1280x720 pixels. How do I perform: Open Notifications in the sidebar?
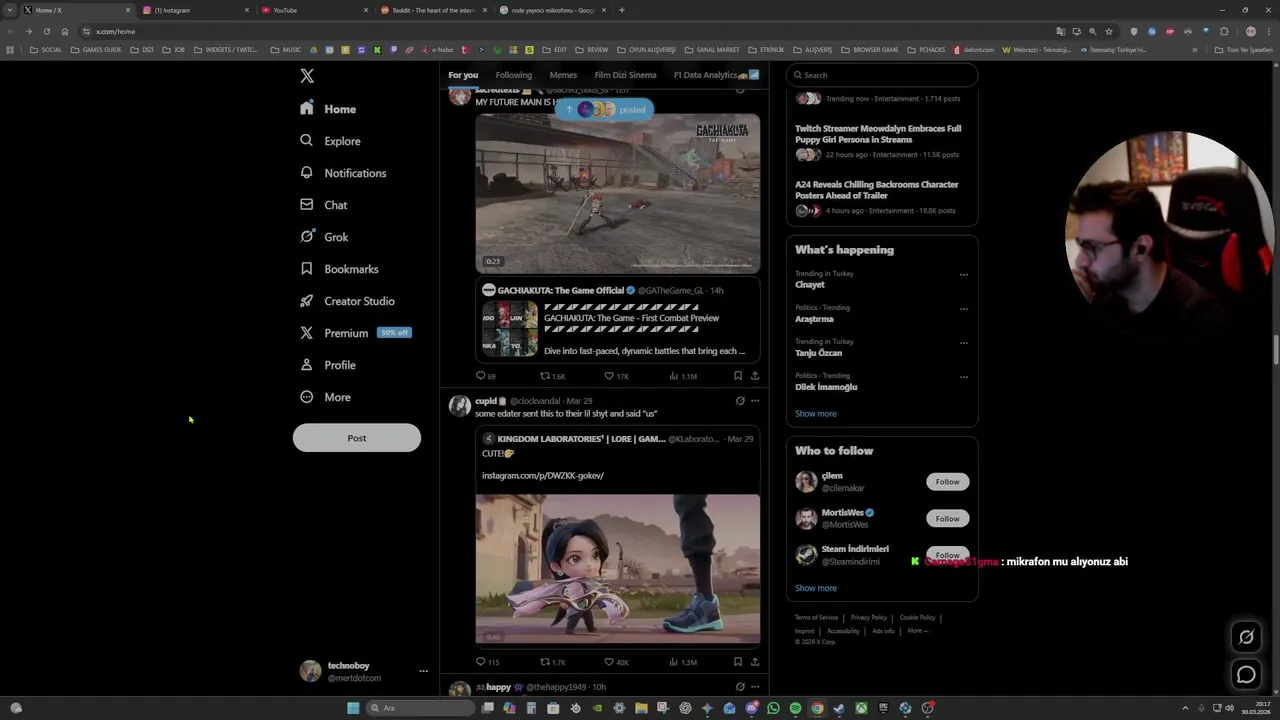pyautogui.click(x=343, y=173)
